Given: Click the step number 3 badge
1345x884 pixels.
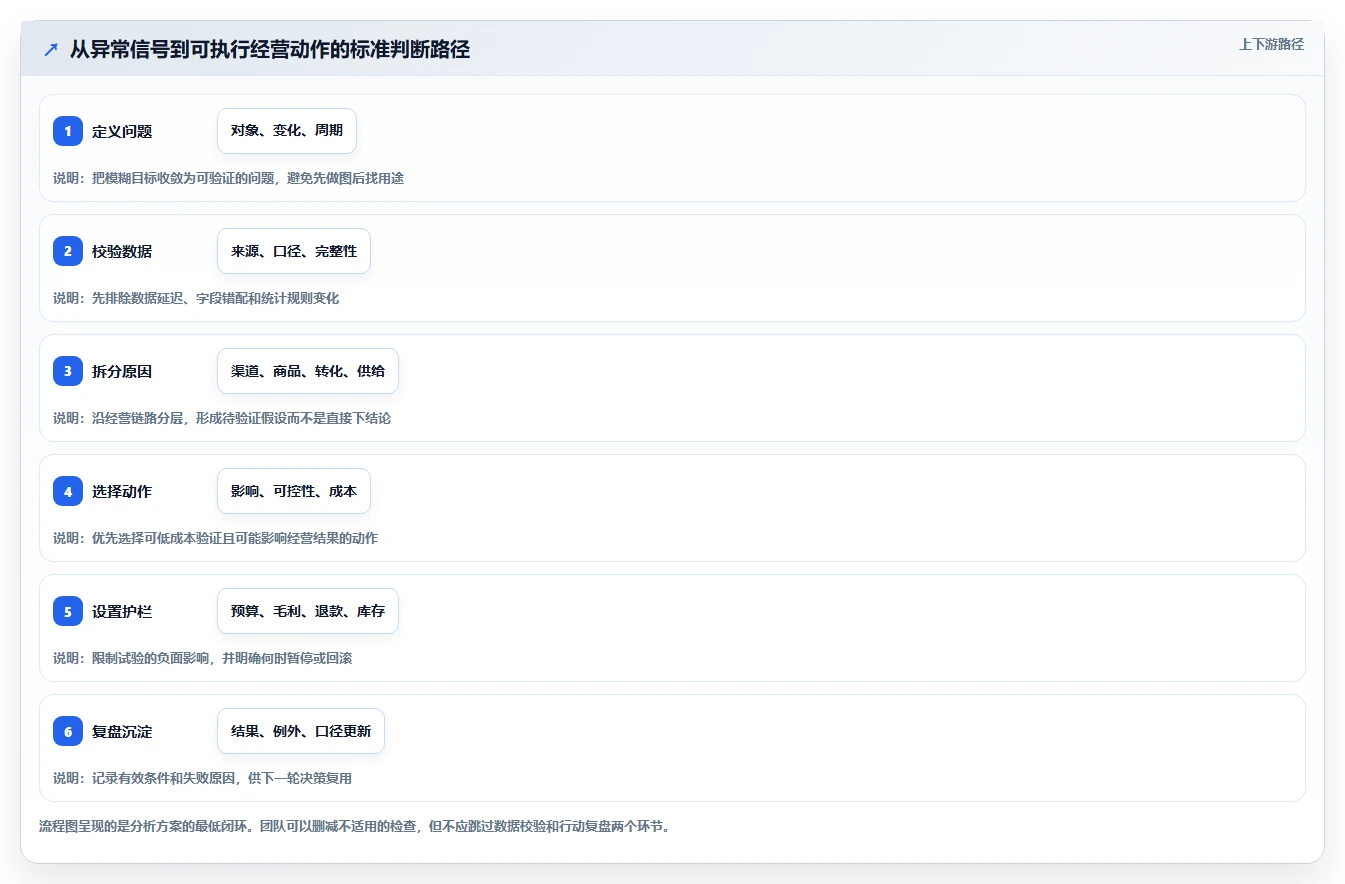Looking at the screenshot, I should tap(68, 371).
